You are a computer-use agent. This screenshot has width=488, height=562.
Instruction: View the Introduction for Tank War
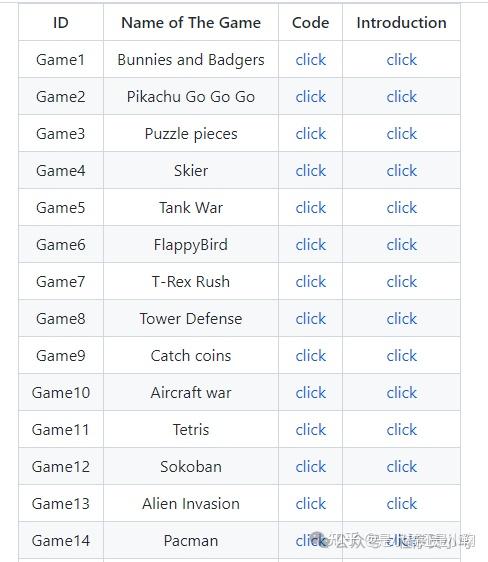pos(401,208)
